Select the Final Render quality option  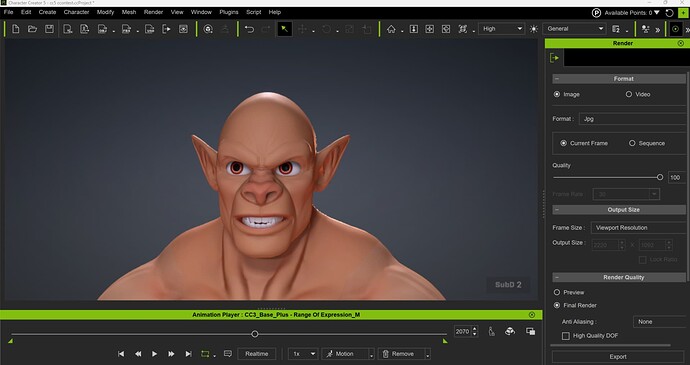[557, 305]
